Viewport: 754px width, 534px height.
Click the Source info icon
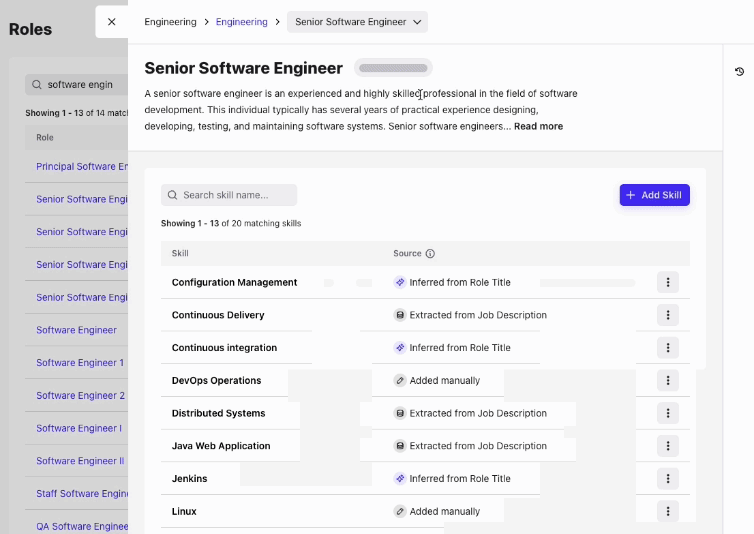tap(430, 254)
